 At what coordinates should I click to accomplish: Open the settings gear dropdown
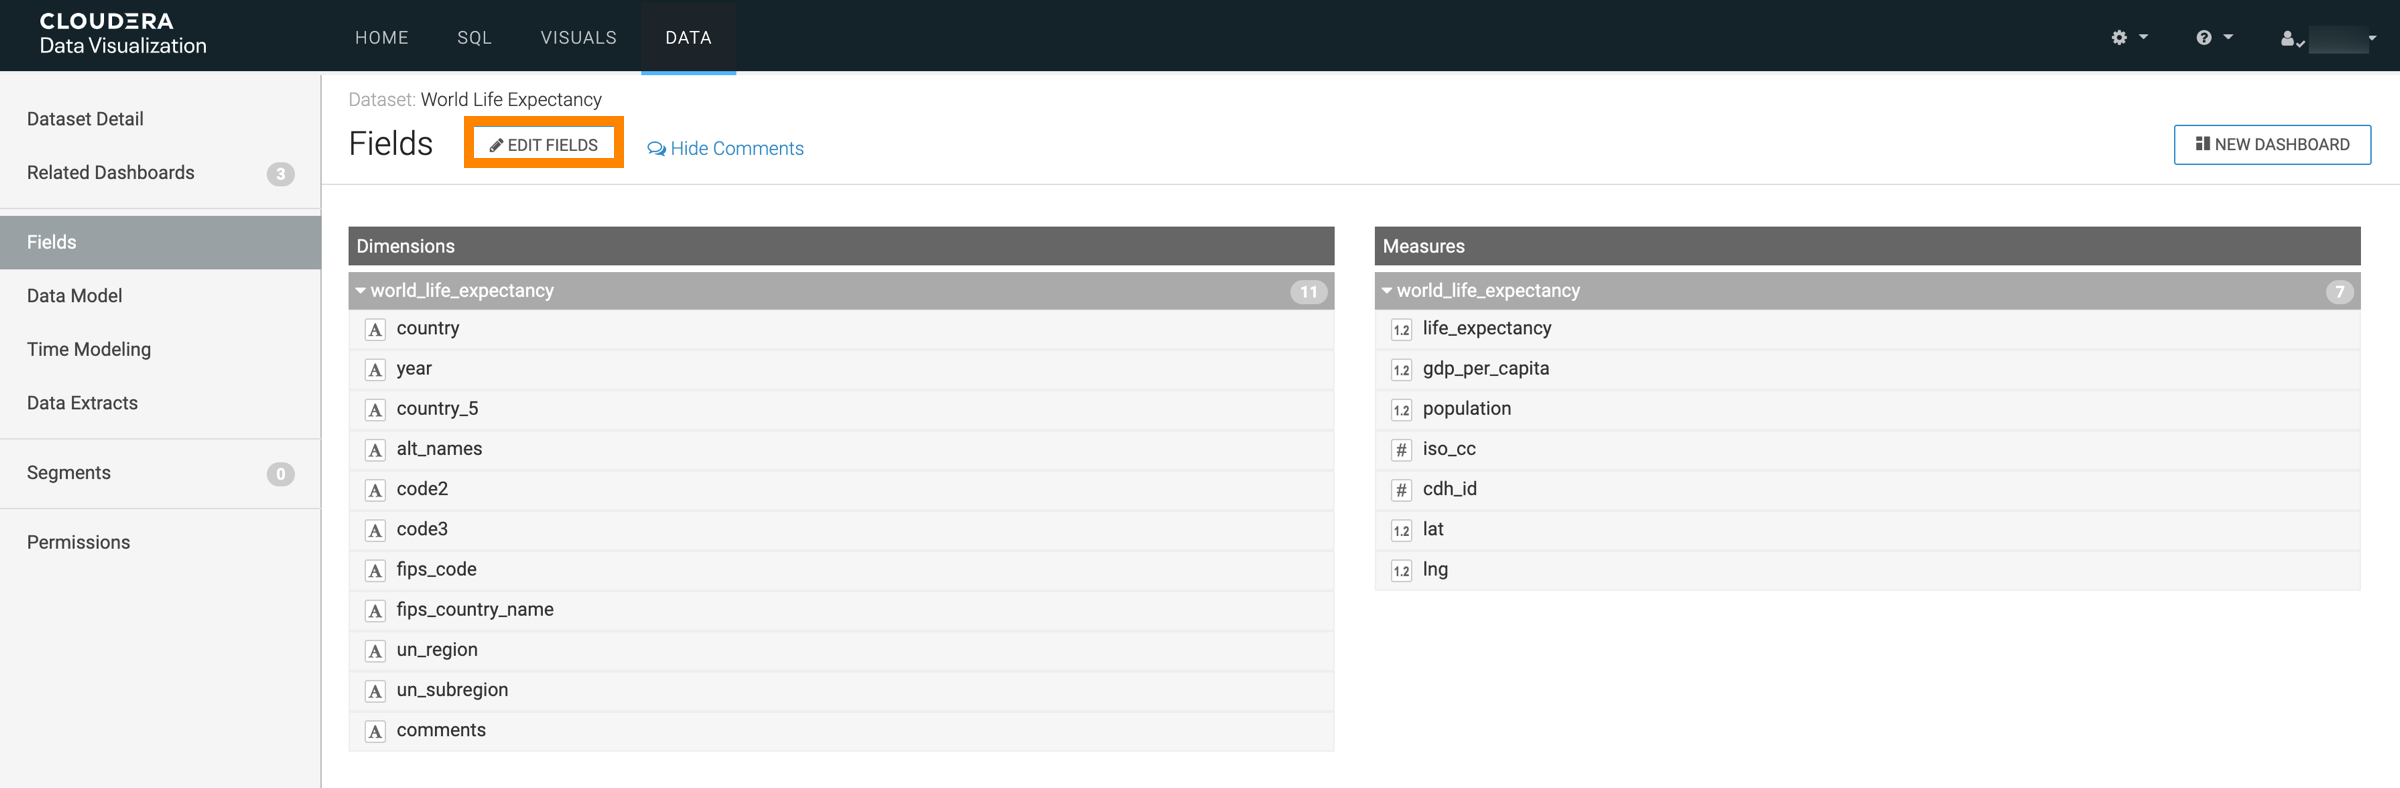tap(2128, 37)
